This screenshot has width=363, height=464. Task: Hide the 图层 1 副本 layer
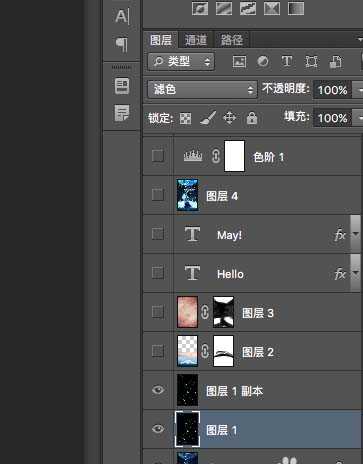[158, 390]
